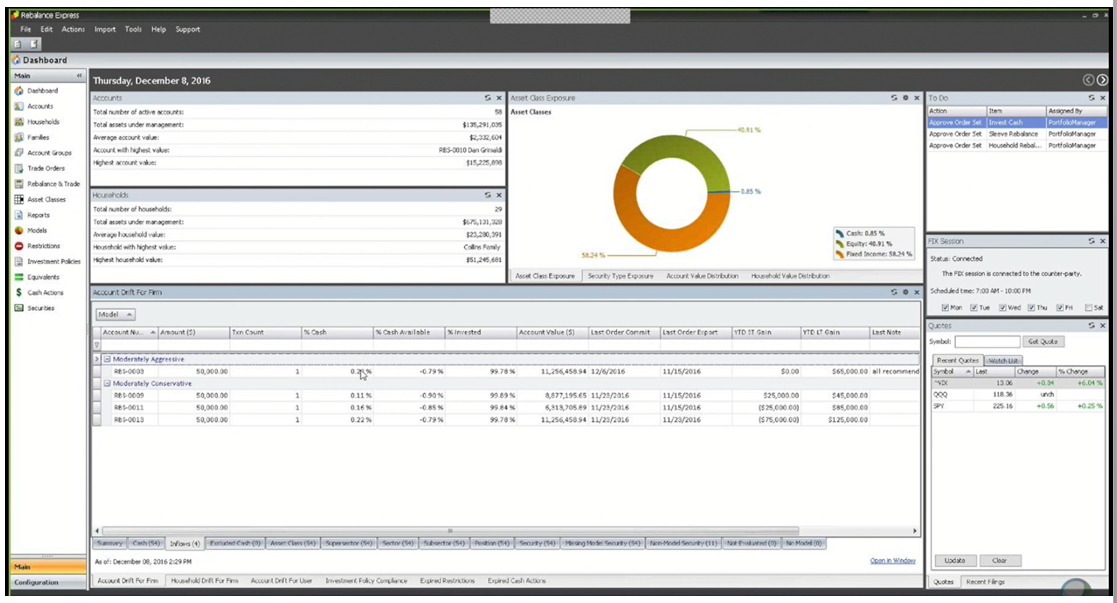1117x603 pixels.
Task: Toggle the Thu schedule checkbox
Action: coord(1031,308)
